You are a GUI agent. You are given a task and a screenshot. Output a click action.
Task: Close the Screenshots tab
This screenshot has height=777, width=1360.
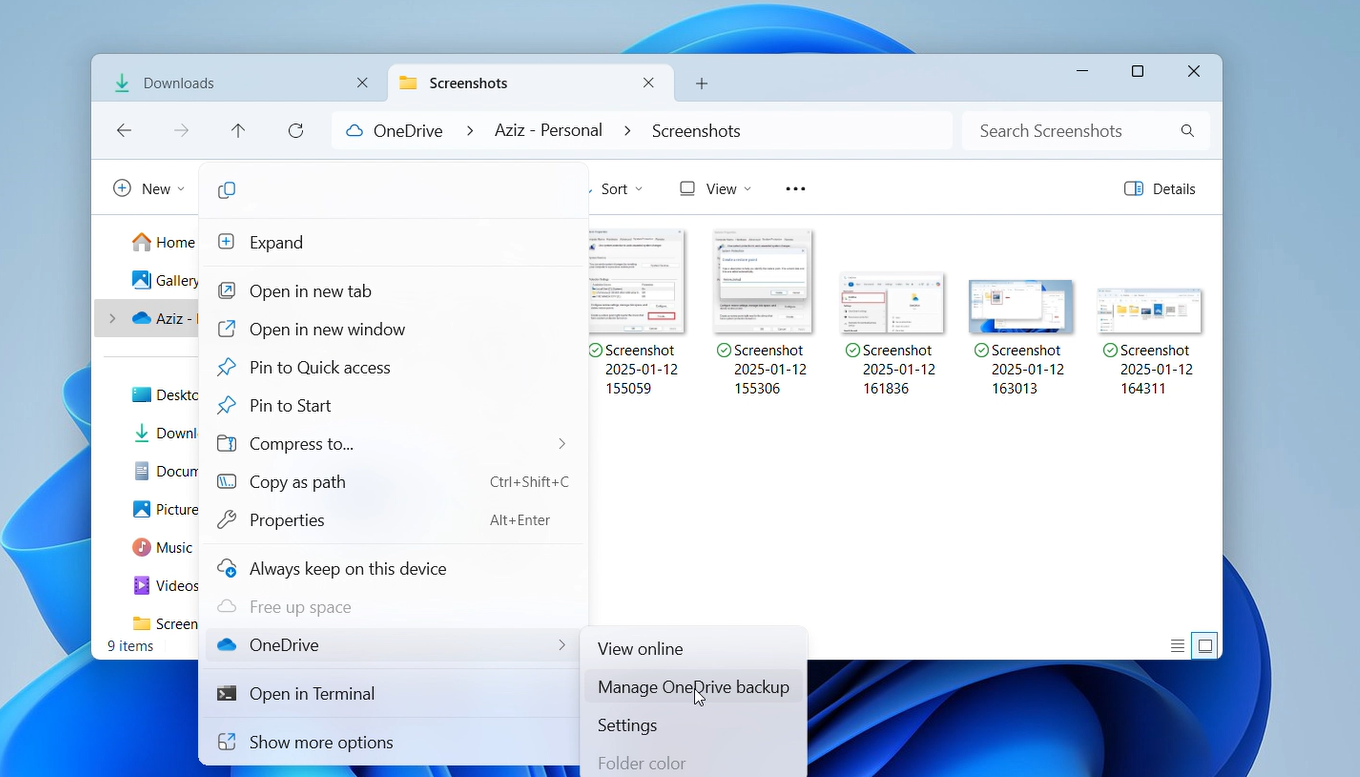tap(649, 83)
